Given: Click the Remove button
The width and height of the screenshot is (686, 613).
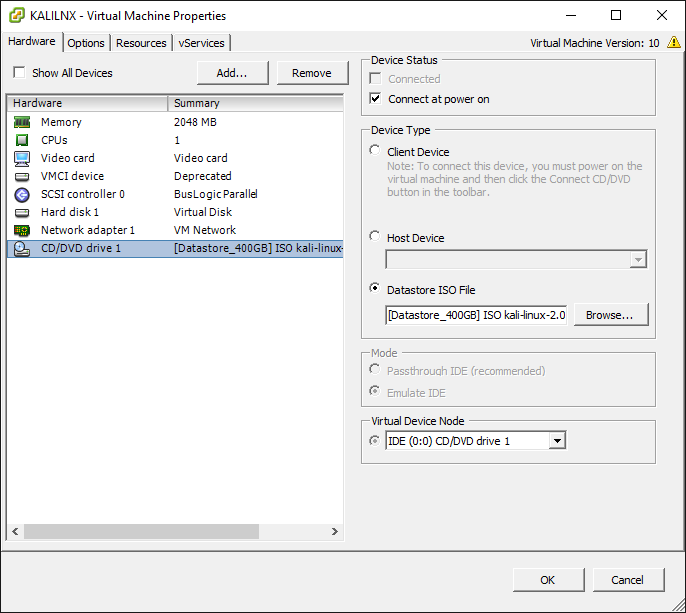Looking at the screenshot, I should coord(312,73).
